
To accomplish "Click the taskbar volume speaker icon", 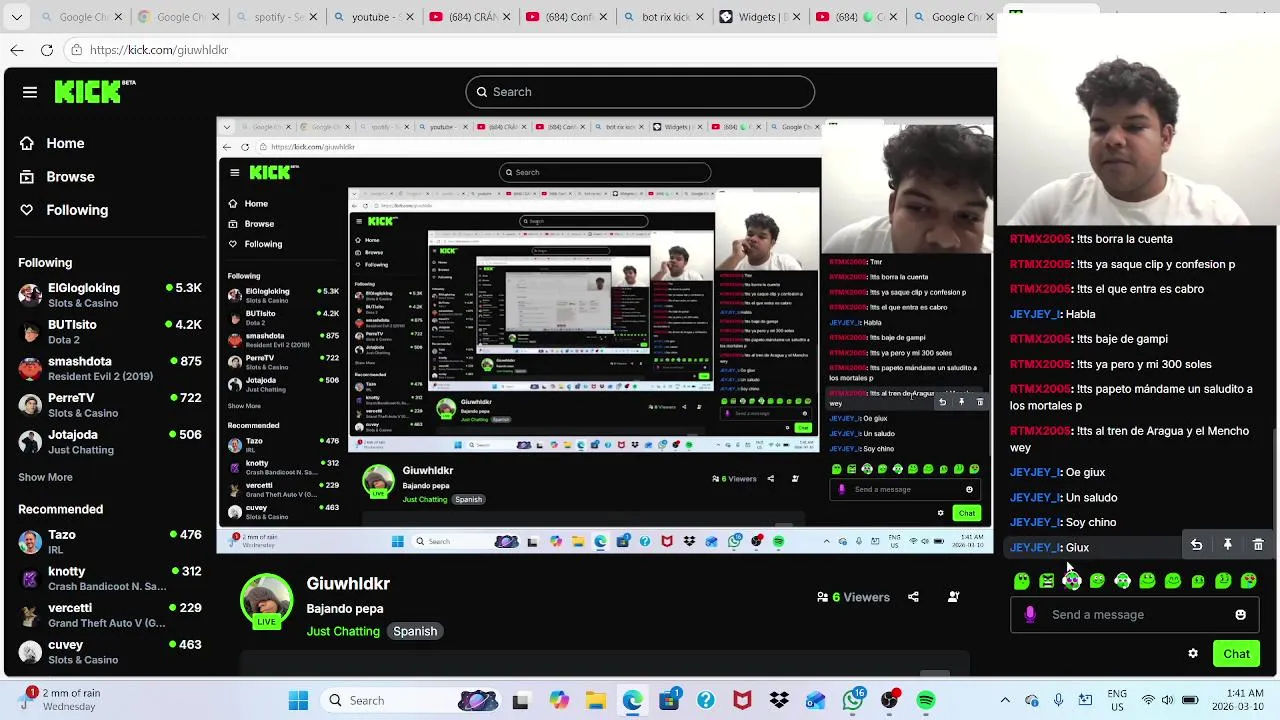I will [1169, 701].
